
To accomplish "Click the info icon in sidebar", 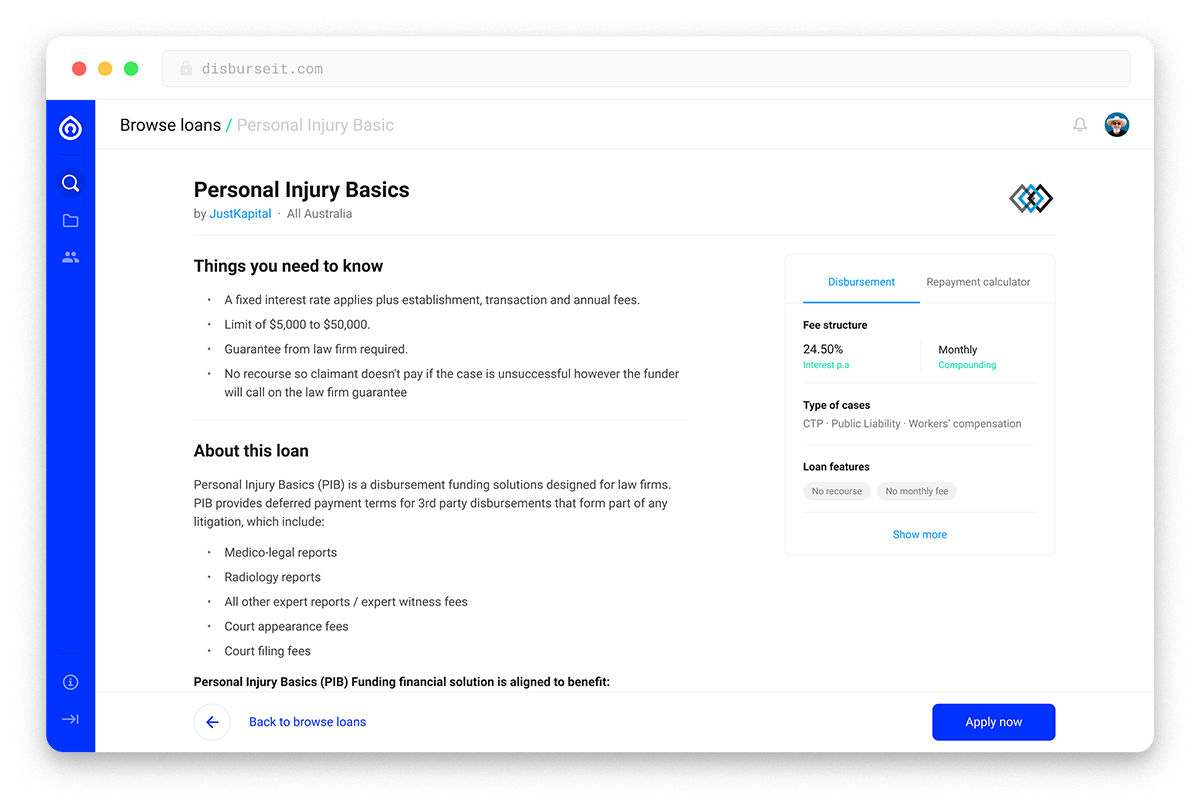I will (x=70, y=682).
